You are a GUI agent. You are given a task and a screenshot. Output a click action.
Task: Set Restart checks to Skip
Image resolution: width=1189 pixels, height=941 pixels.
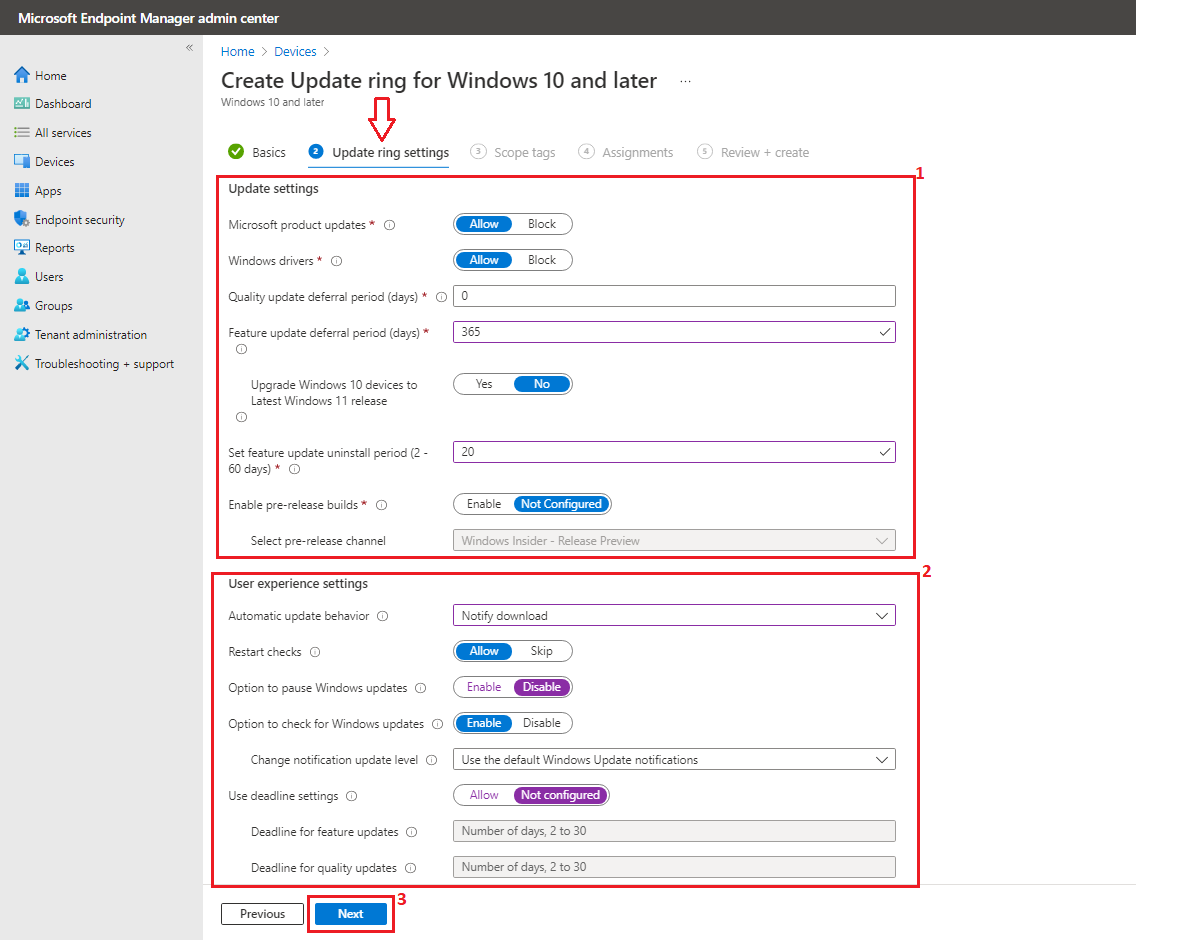click(541, 652)
